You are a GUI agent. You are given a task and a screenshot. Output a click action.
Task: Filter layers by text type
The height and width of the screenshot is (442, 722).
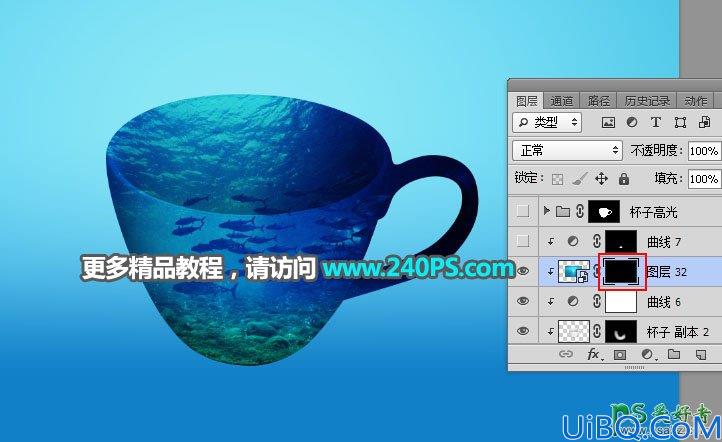pyautogui.click(x=656, y=122)
